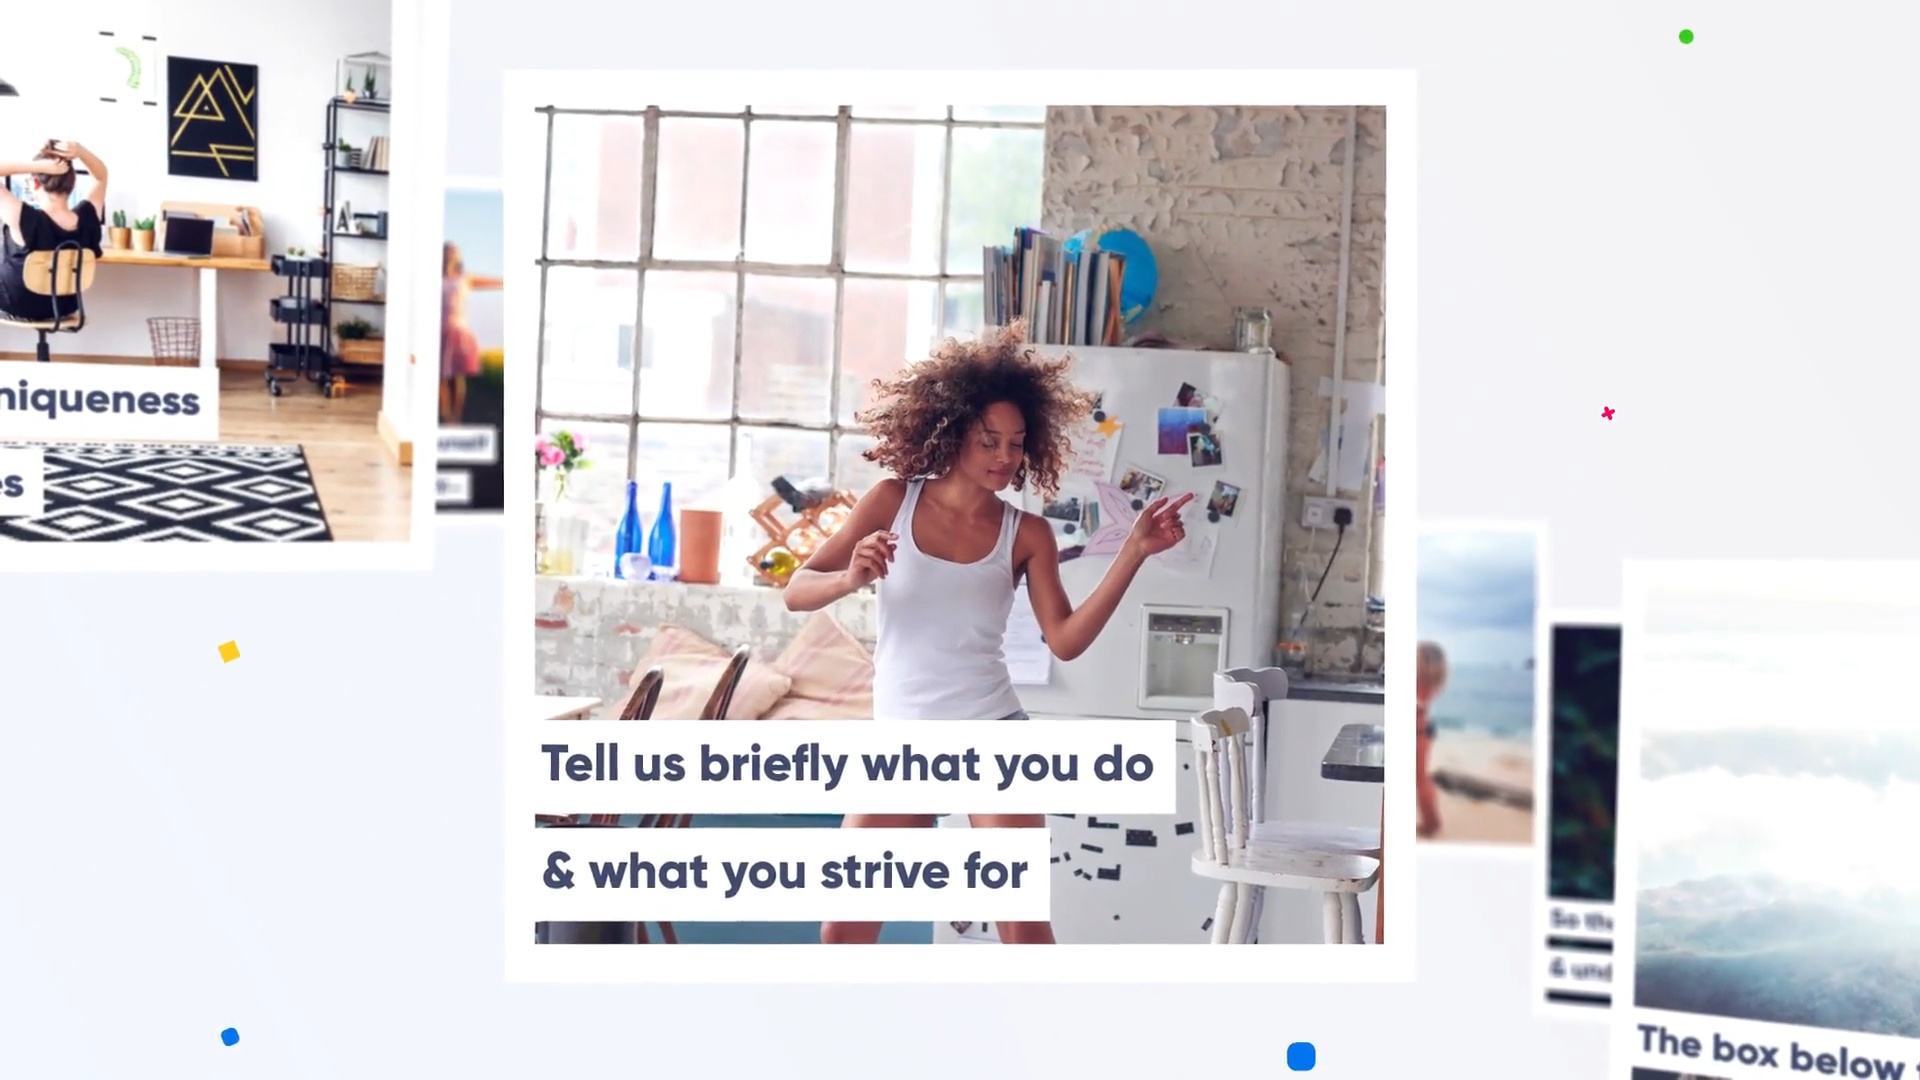Select the 'Tell us briefly what you do' caption
This screenshot has width=1920, height=1080.
(847, 764)
